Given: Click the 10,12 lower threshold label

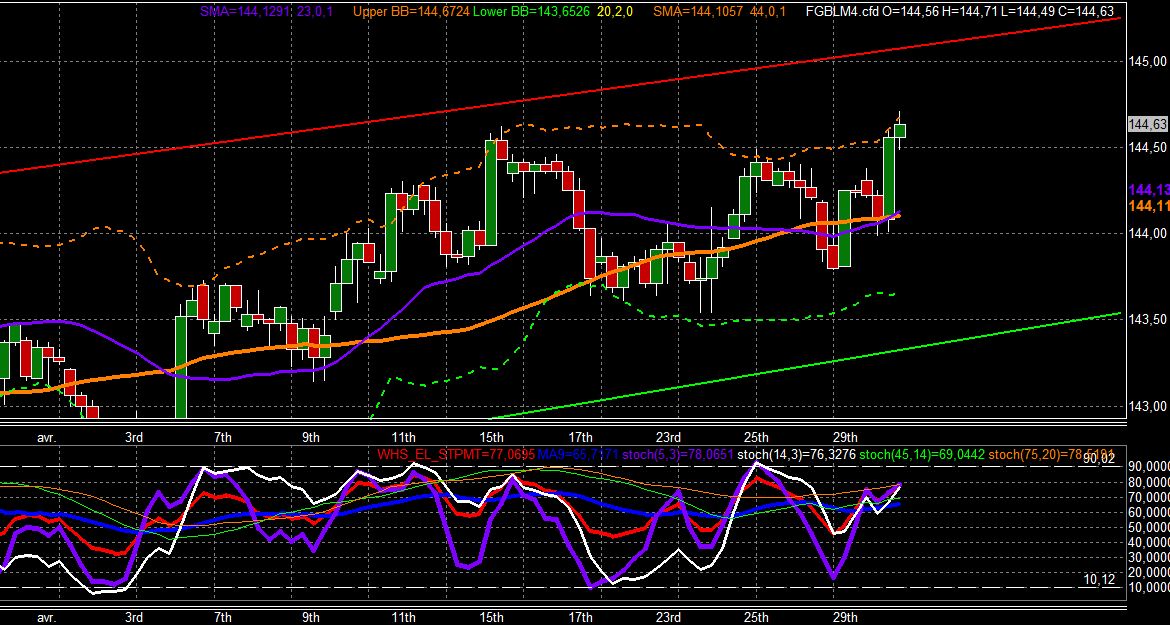Looking at the screenshot, I should pos(1100,579).
